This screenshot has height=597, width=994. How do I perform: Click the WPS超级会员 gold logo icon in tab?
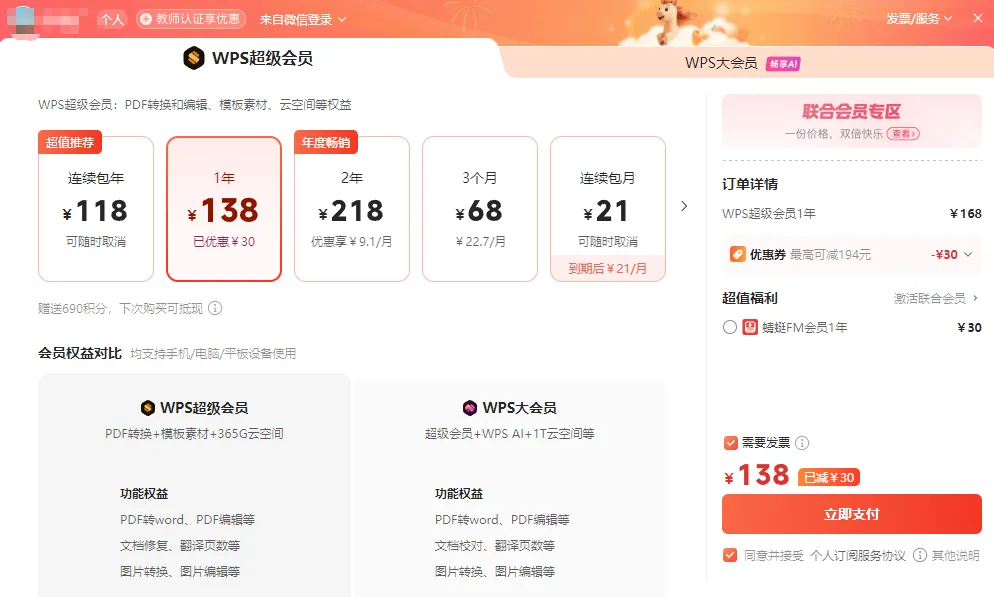click(194, 58)
